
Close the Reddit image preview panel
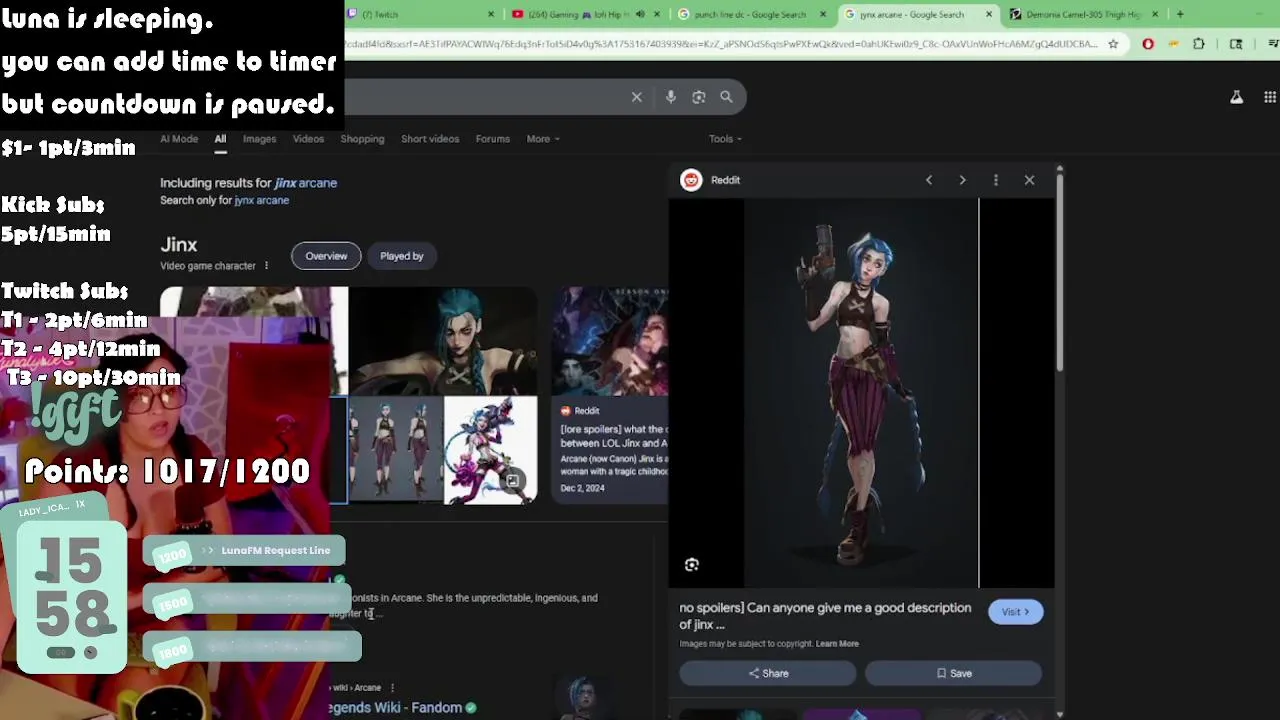coord(1029,180)
